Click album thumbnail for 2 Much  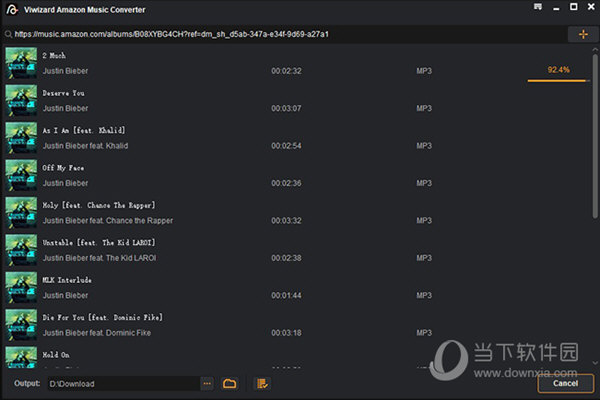(x=21, y=63)
